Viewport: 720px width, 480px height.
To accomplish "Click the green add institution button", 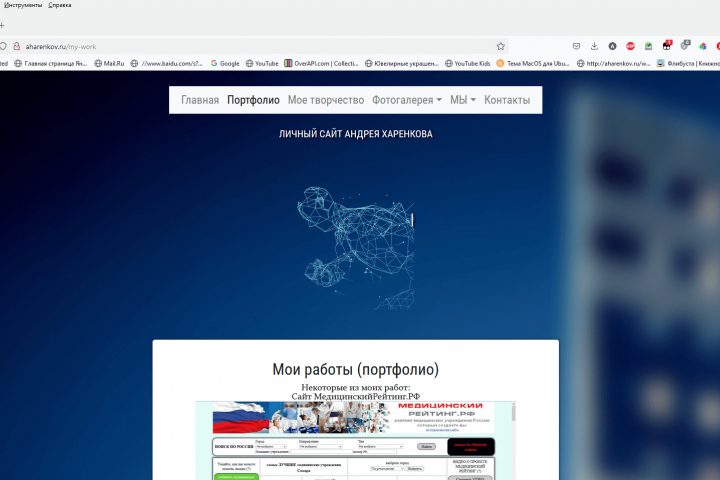I will click(236, 477).
